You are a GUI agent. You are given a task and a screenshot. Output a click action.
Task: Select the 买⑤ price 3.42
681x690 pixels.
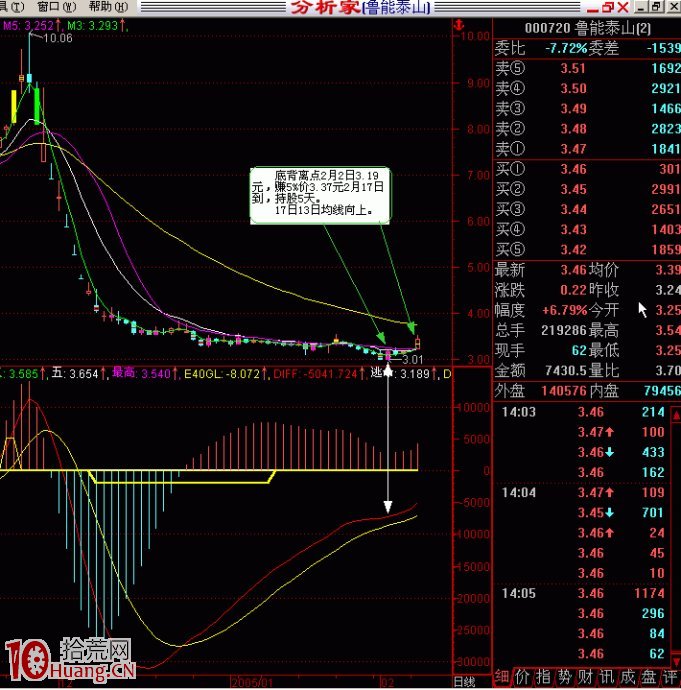573,250
